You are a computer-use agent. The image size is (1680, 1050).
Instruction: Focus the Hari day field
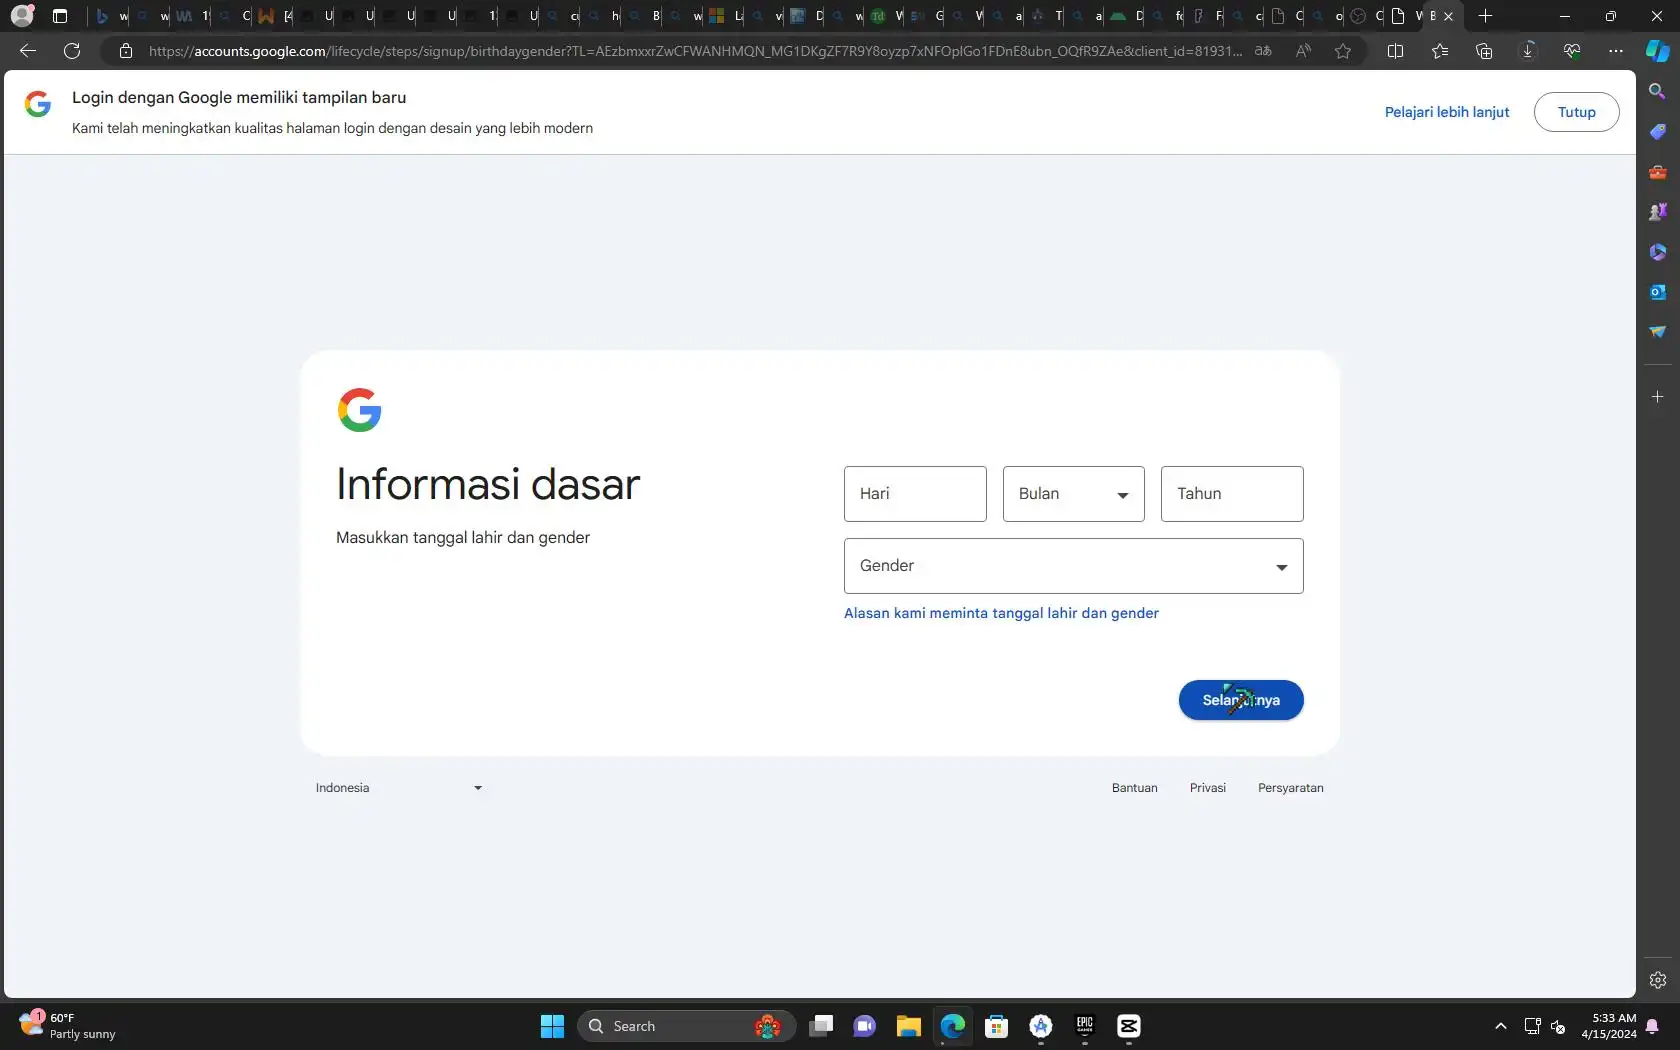[x=915, y=494]
